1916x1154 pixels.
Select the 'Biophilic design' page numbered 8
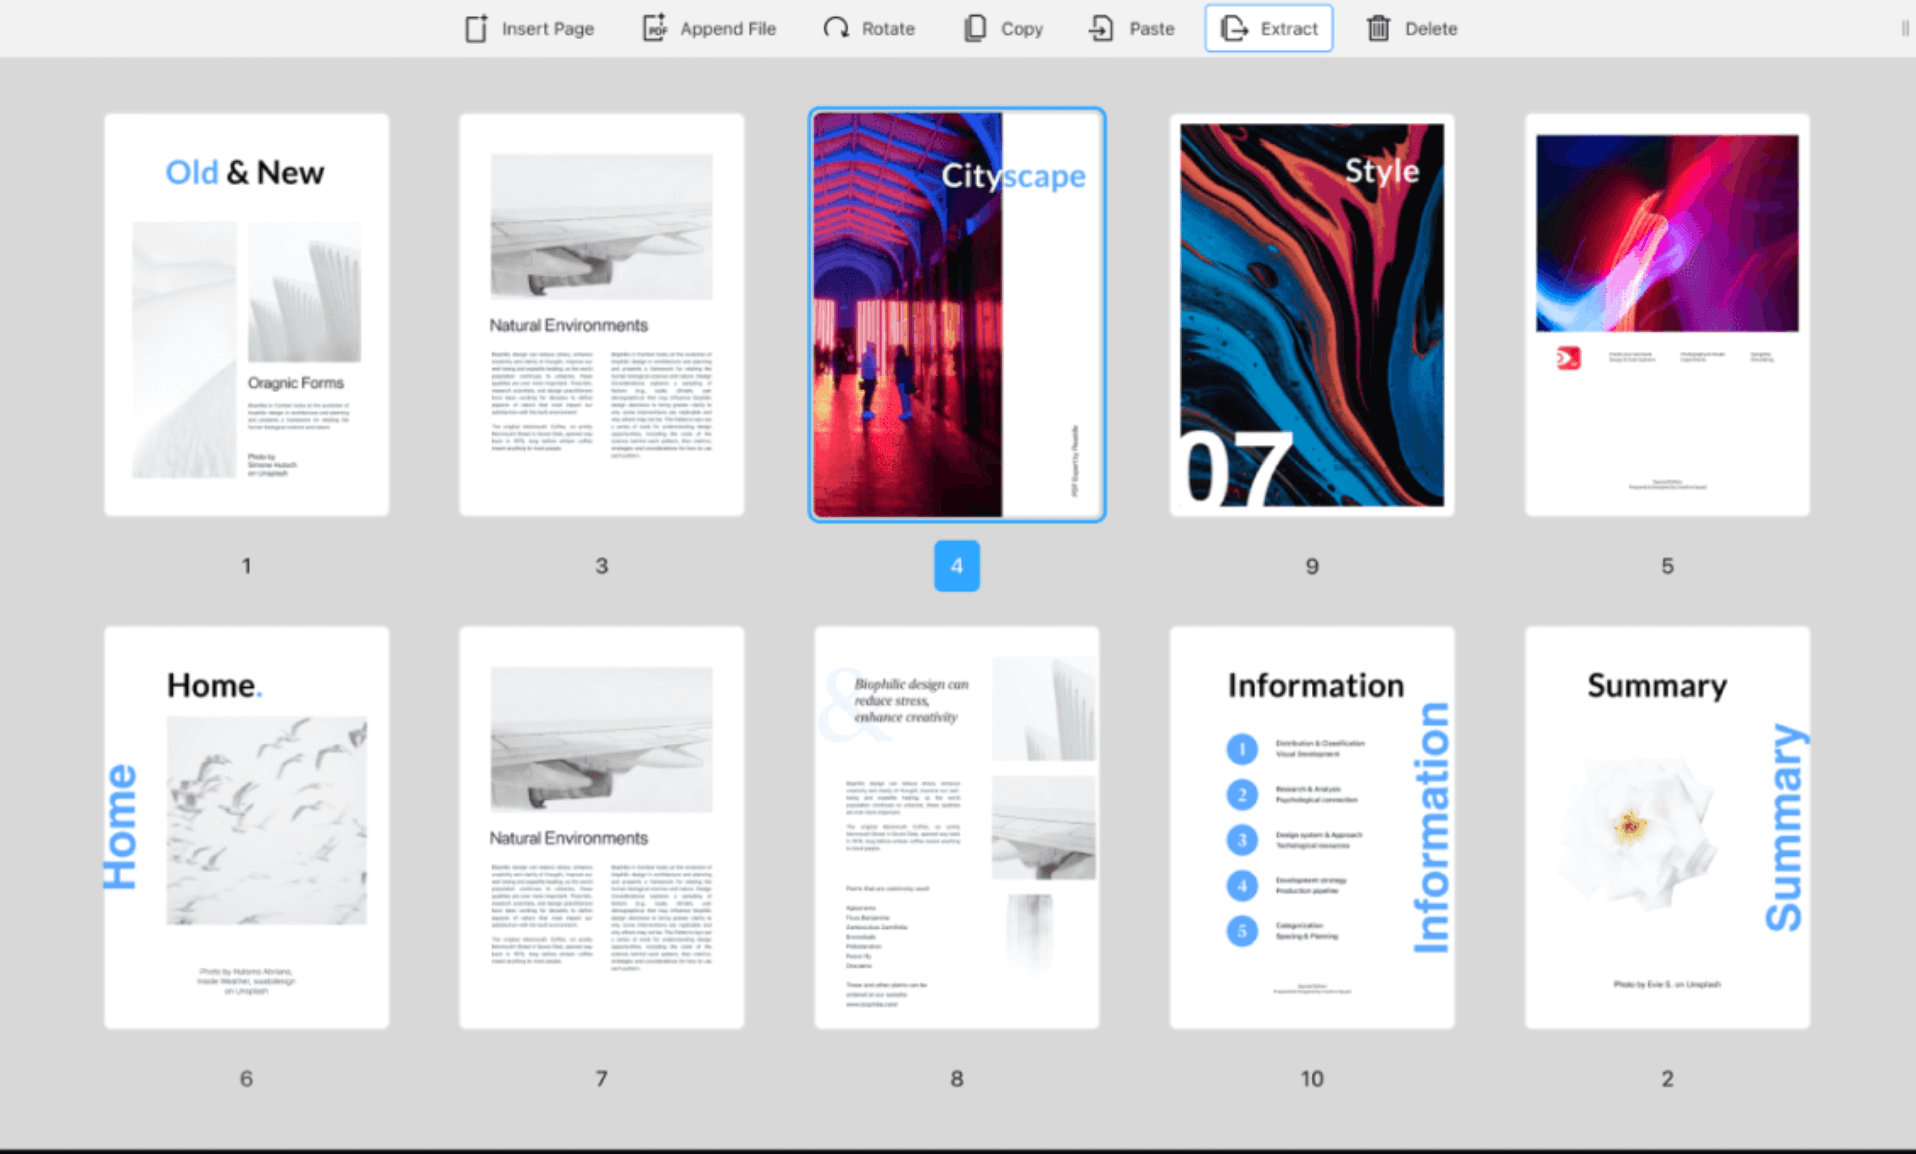tap(956, 827)
